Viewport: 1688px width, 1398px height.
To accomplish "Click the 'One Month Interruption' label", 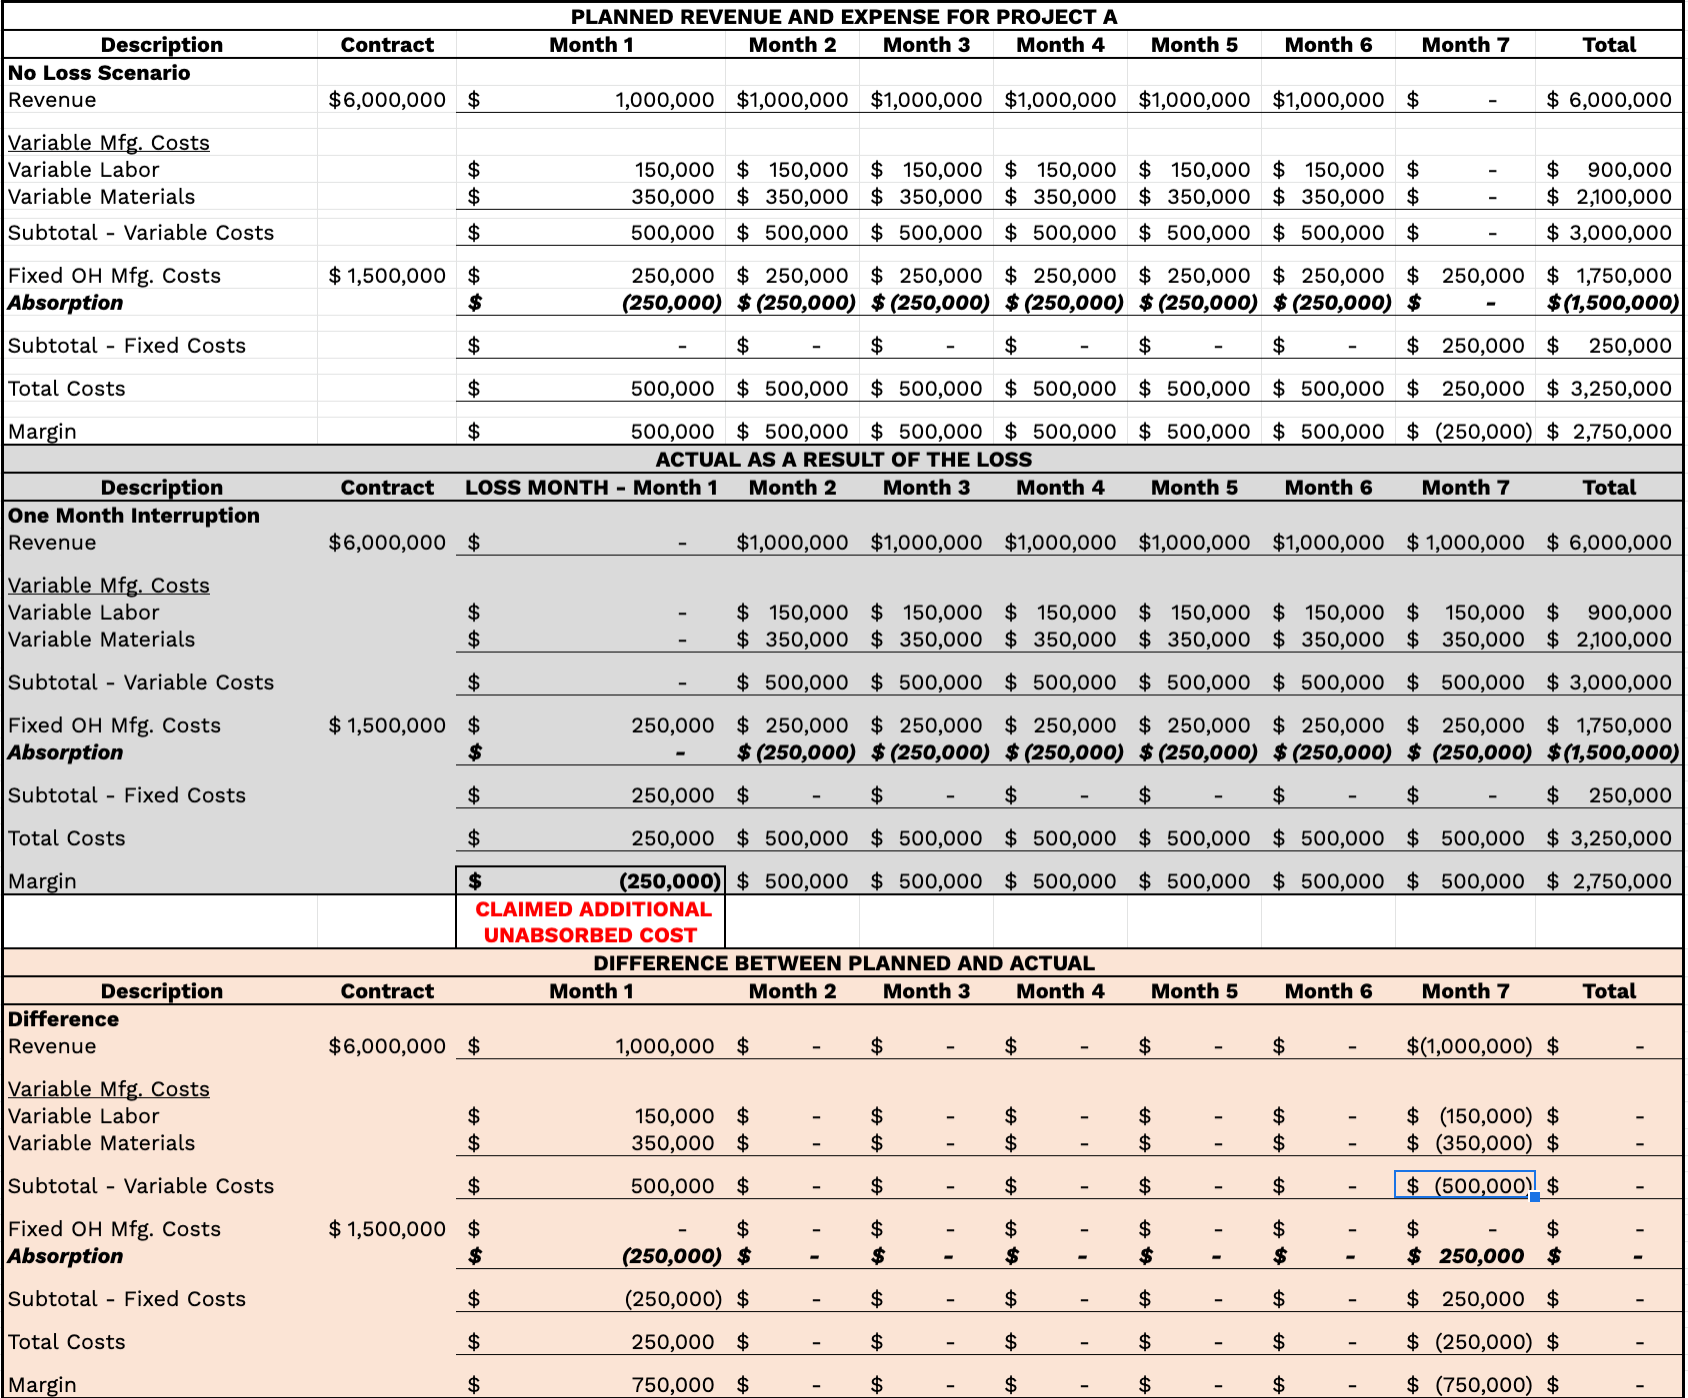I will 134,516.
